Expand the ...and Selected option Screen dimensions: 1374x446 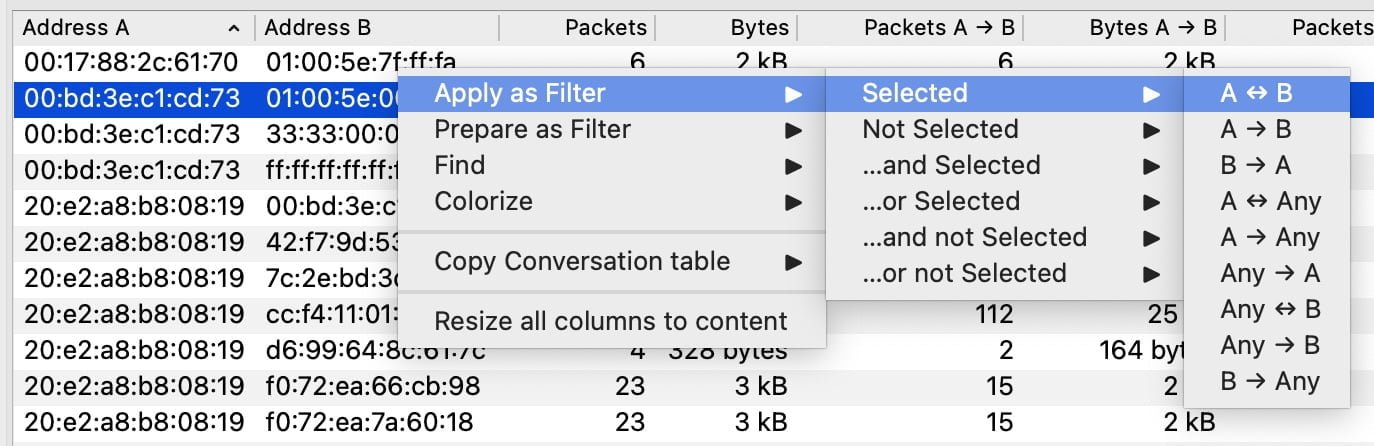[x=951, y=165]
